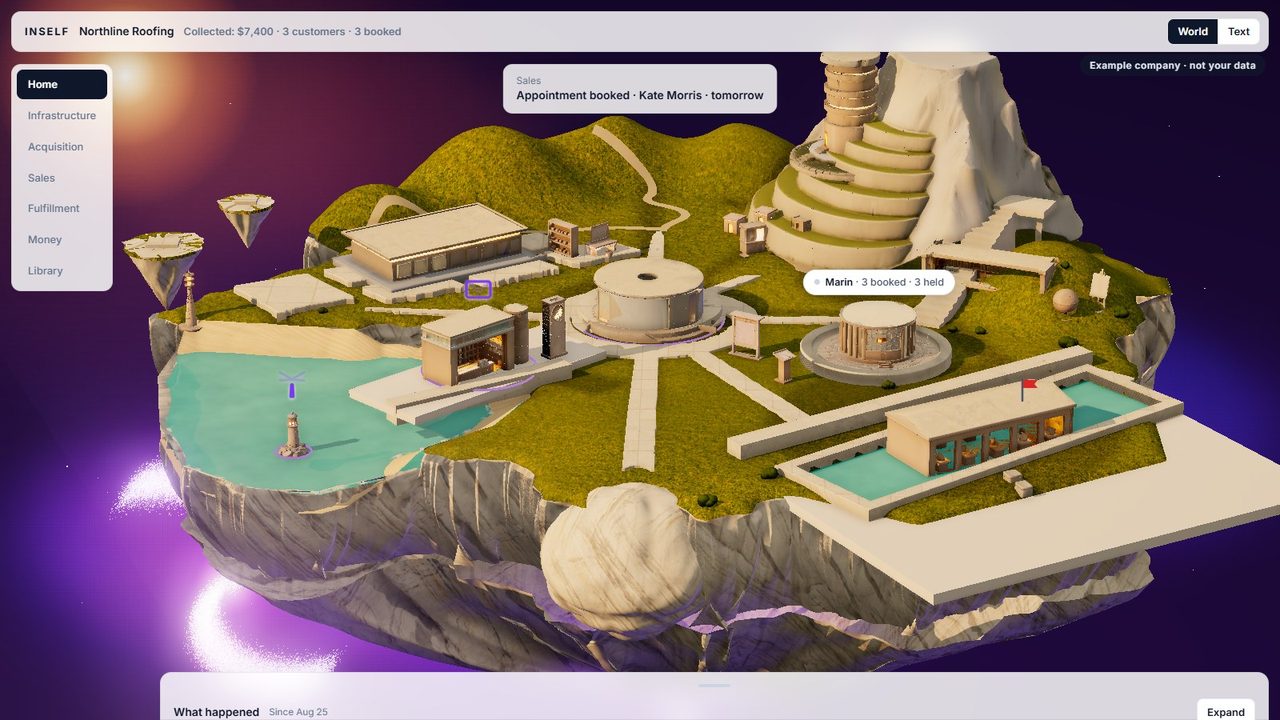Open the Library section
The width and height of the screenshot is (1280, 720).
tap(62, 270)
